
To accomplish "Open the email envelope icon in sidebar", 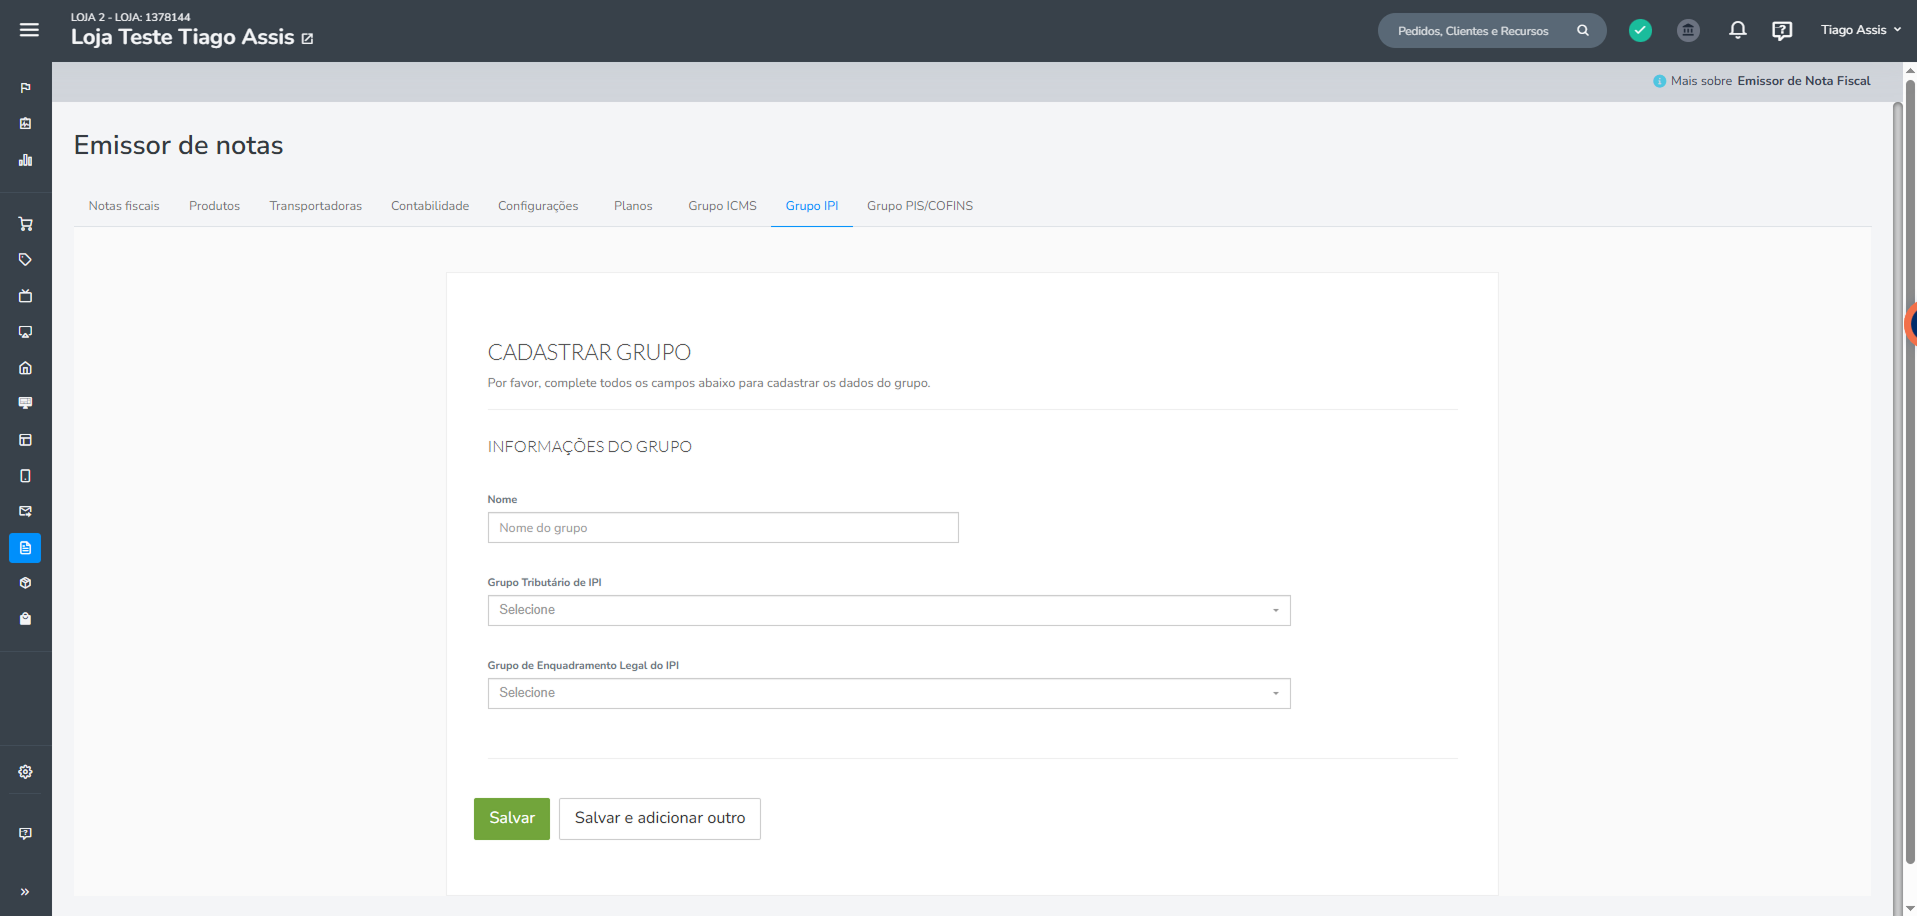I will pos(26,511).
